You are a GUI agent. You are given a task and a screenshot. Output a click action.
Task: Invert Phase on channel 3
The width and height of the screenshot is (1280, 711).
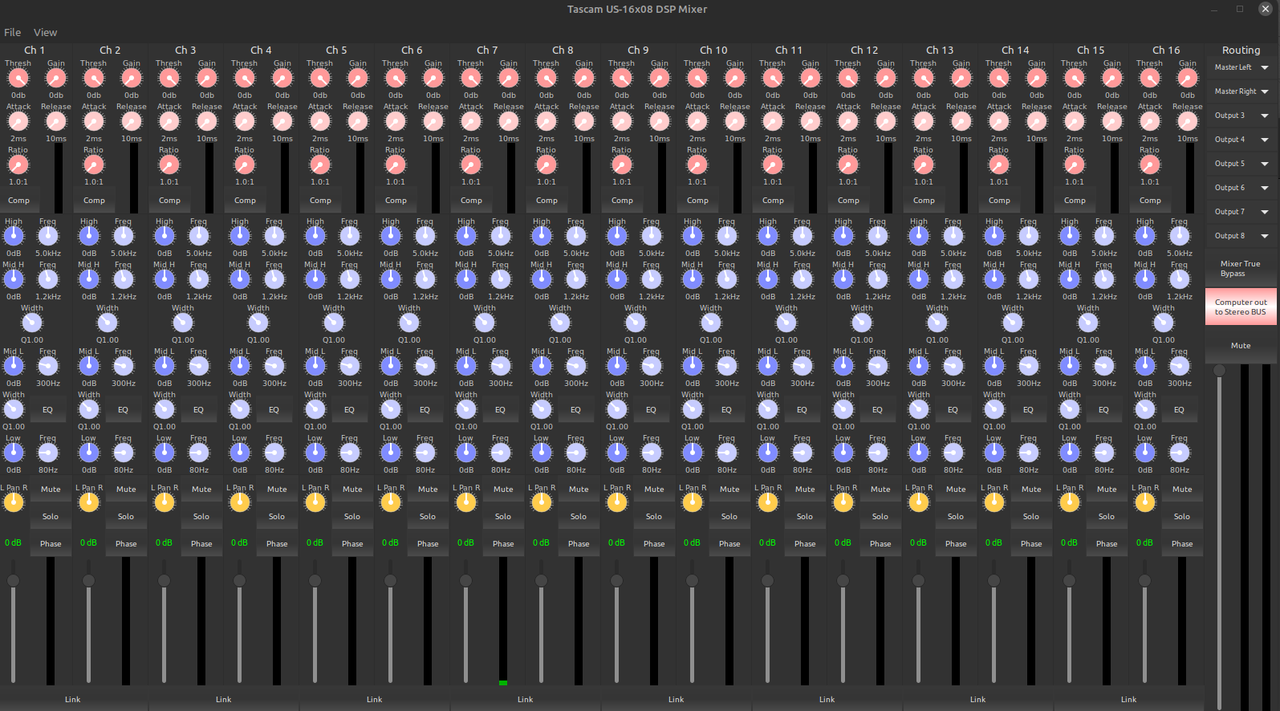coord(201,544)
